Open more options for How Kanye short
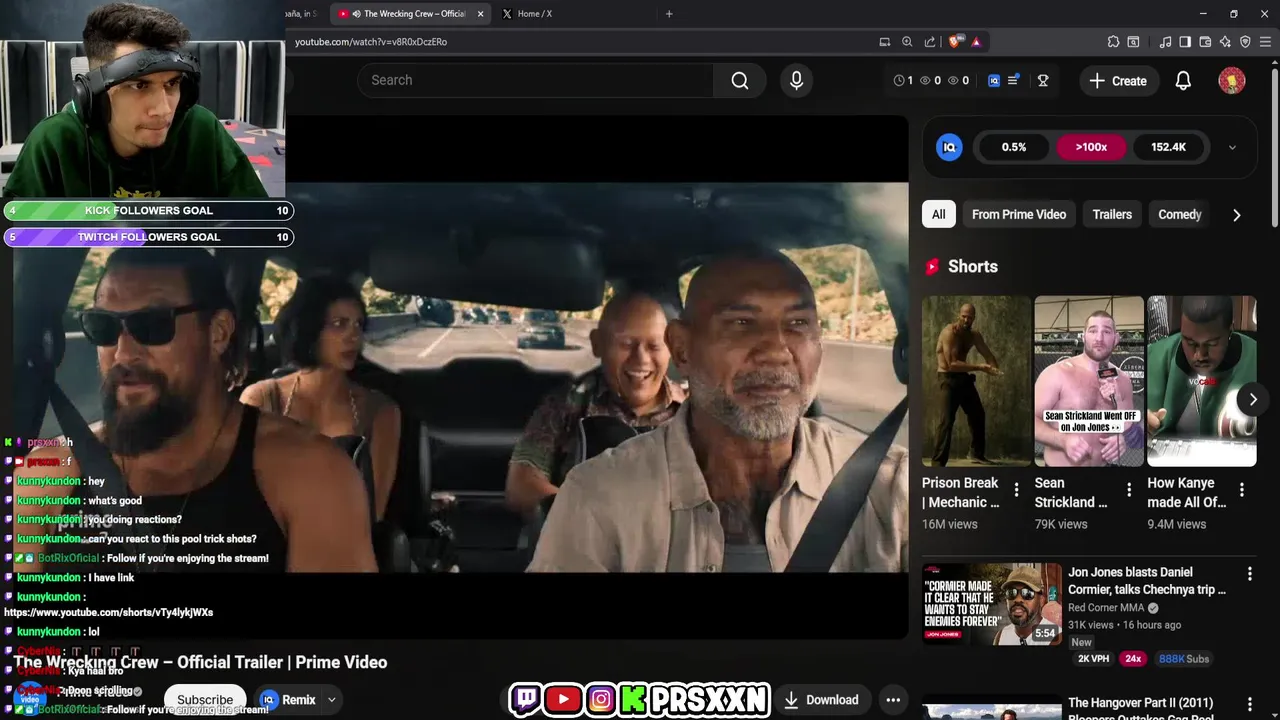Screen dimensions: 1280x720 tap(1242, 490)
